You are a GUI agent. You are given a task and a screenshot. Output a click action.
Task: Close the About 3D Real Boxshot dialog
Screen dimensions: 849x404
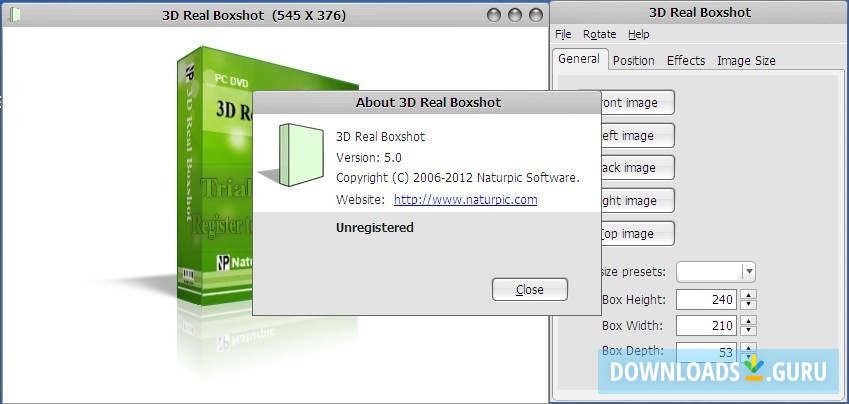tap(530, 290)
